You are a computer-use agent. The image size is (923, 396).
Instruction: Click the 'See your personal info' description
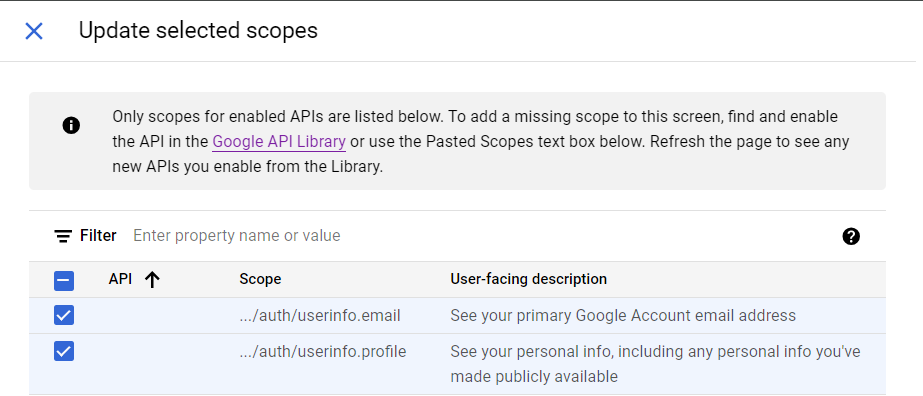tap(655, 364)
